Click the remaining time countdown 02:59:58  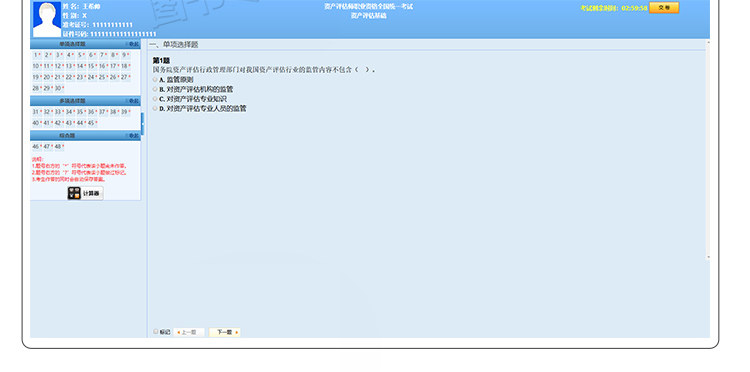pos(634,8)
